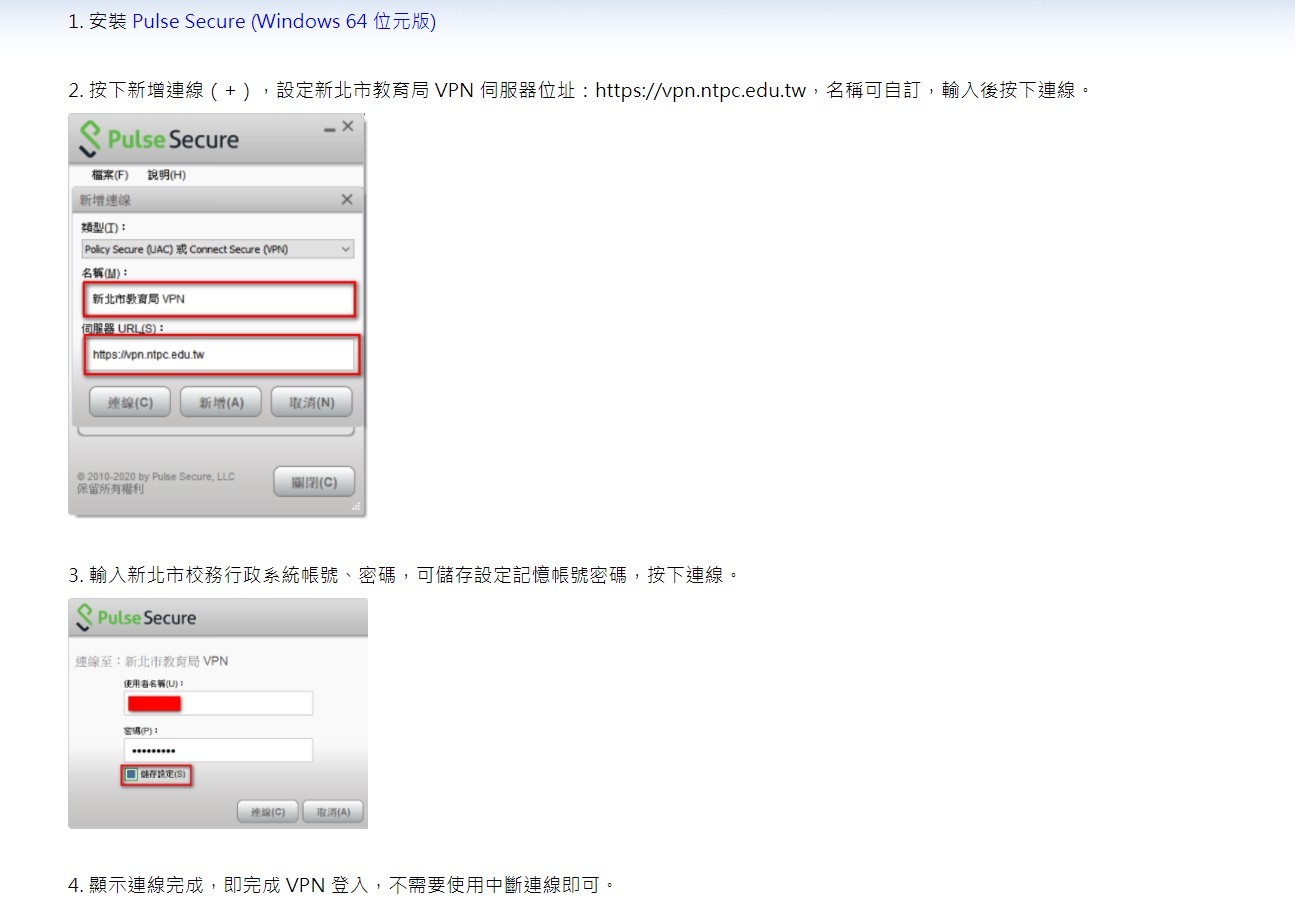Click step 4 text 顯示連線完成
Screen dimensions: 1295x902
tap(145, 886)
